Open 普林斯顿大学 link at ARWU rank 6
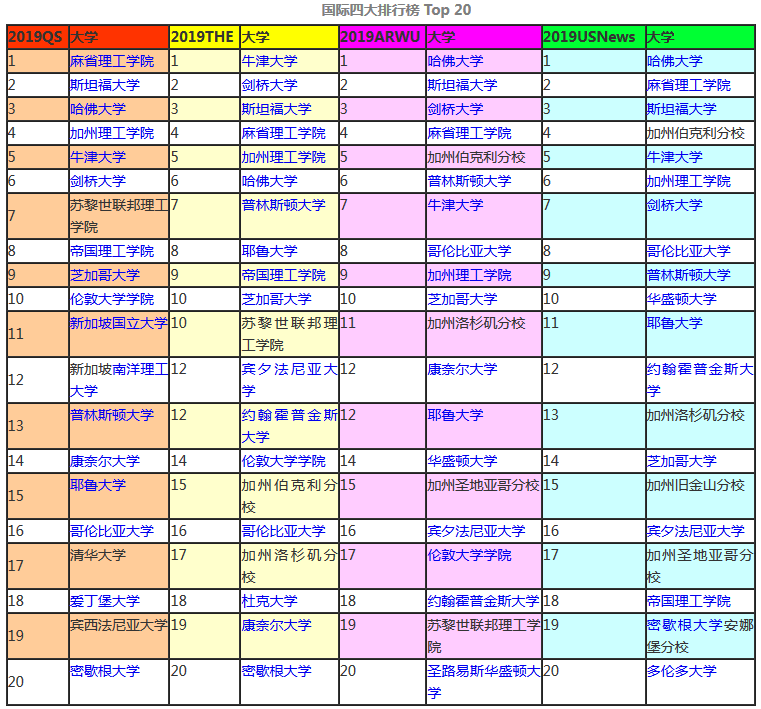Screen dimensions: 761x709 [x=469, y=181]
